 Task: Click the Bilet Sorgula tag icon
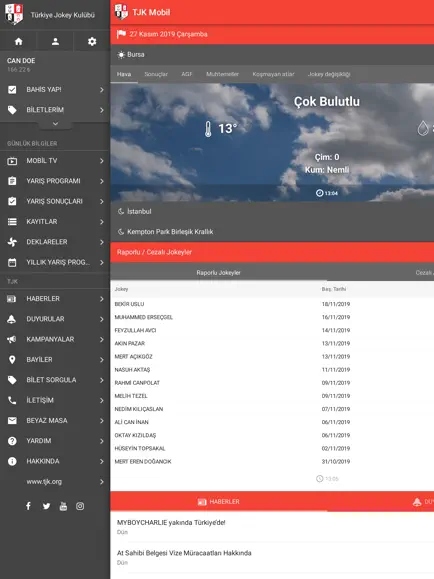click(12, 380)
